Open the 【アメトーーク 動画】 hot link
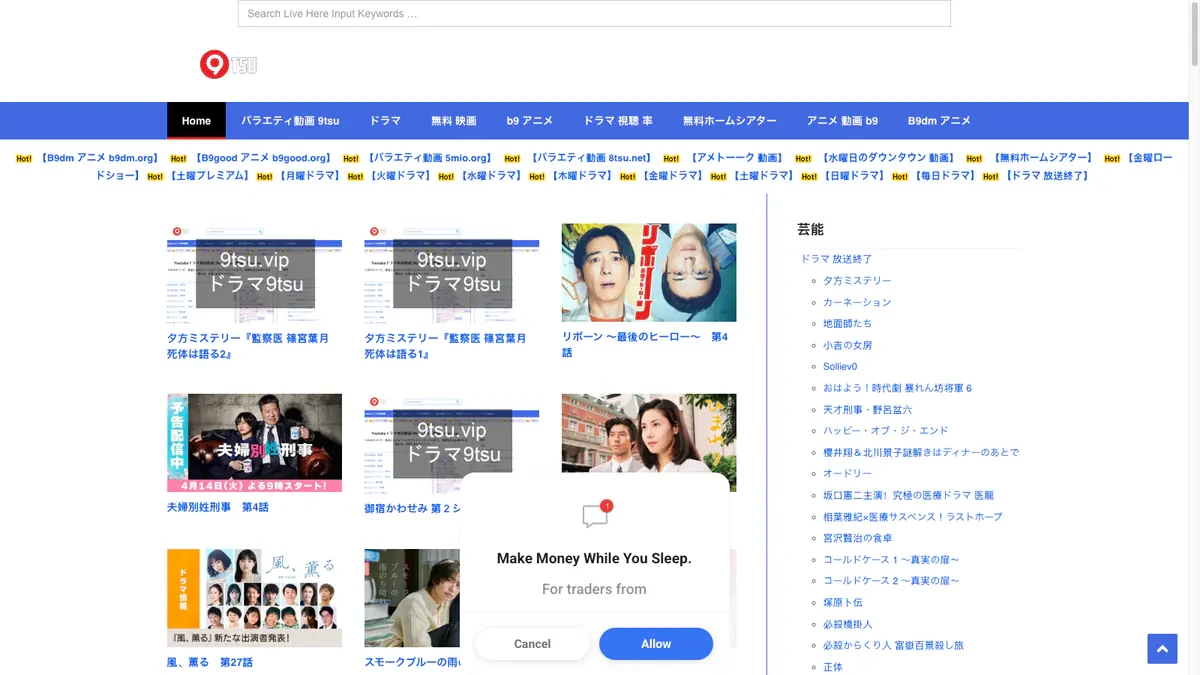1200x675 pixels. coord(736,158)
